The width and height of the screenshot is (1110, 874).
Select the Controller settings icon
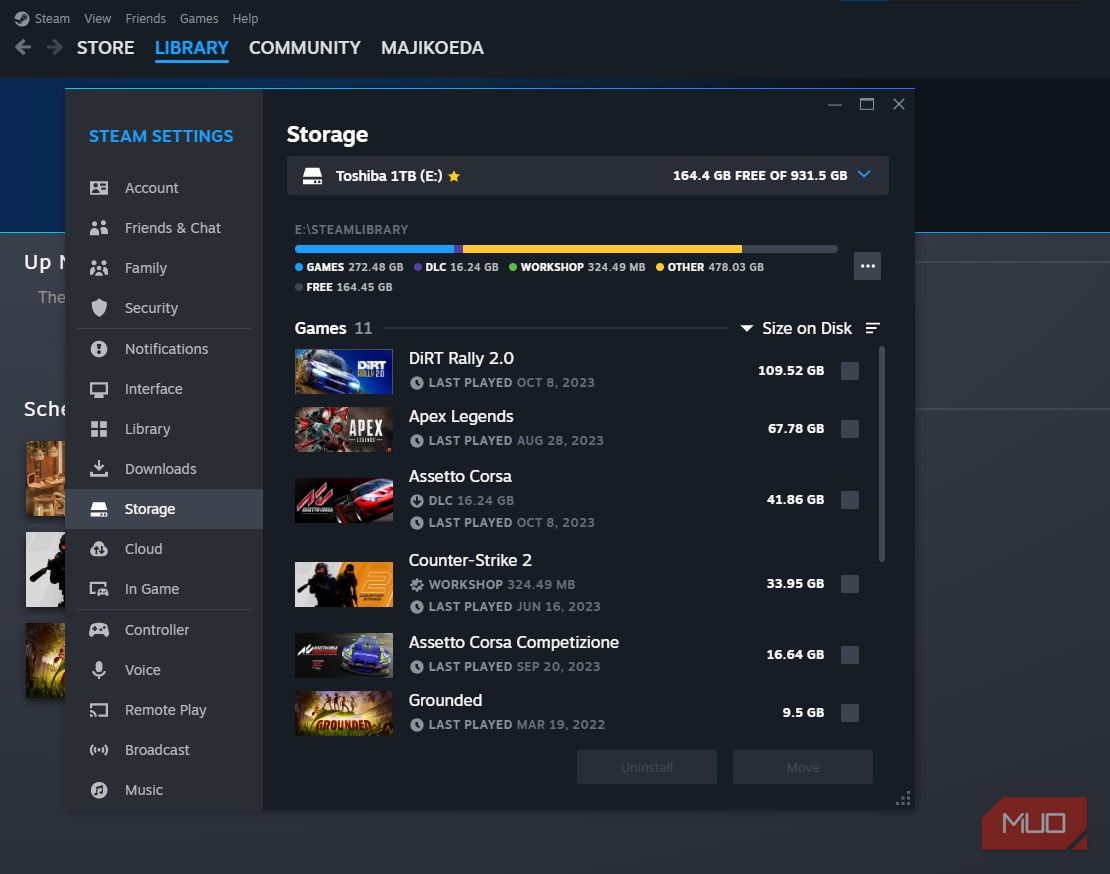(x=99, y=630)
